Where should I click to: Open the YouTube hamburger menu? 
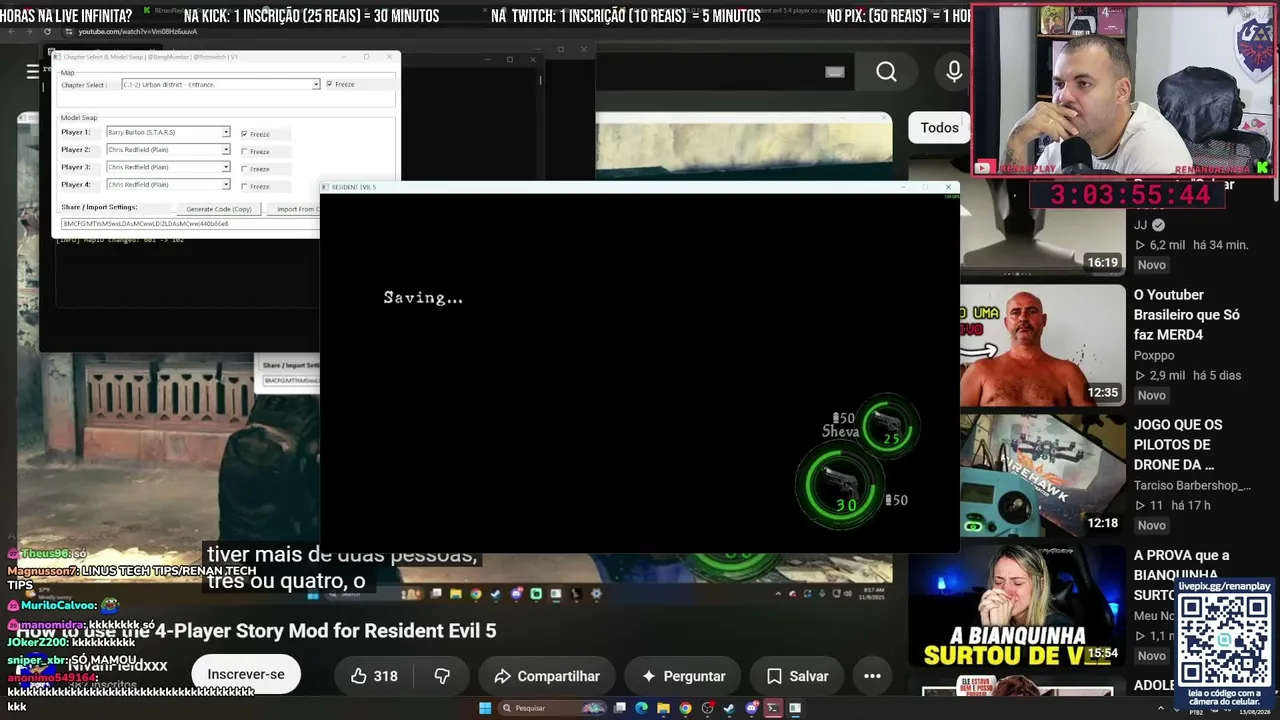tap(33, 71)
